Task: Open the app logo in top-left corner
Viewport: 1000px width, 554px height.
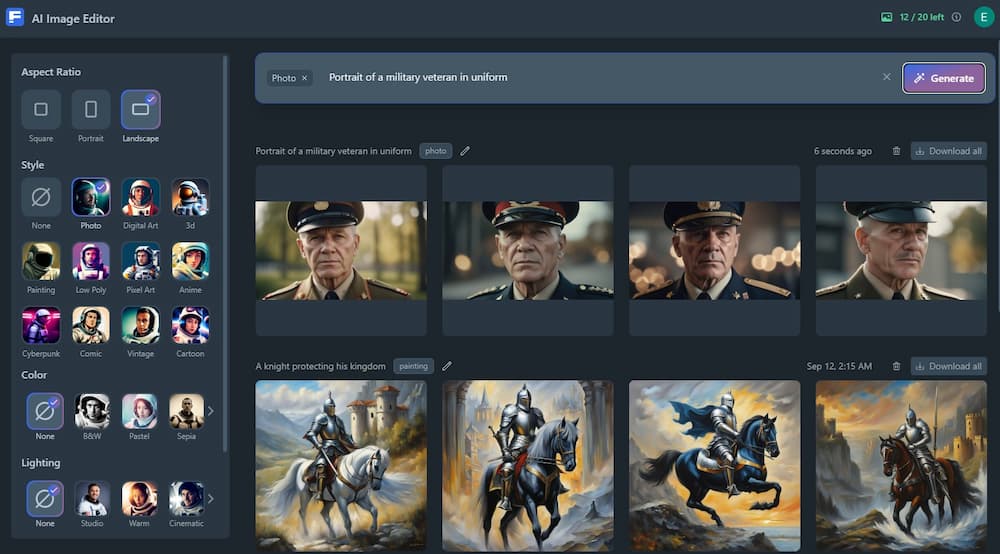Action: click(x=15, y=18)
